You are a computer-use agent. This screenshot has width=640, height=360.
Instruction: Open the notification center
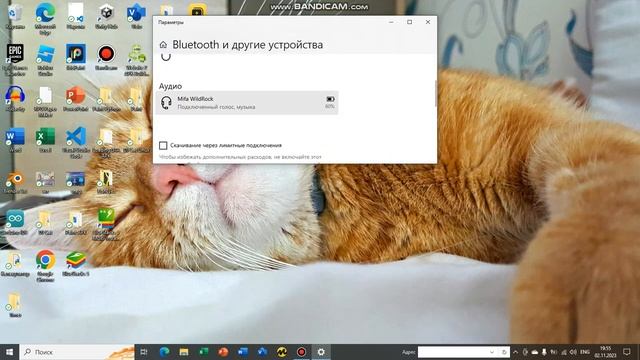627,352
